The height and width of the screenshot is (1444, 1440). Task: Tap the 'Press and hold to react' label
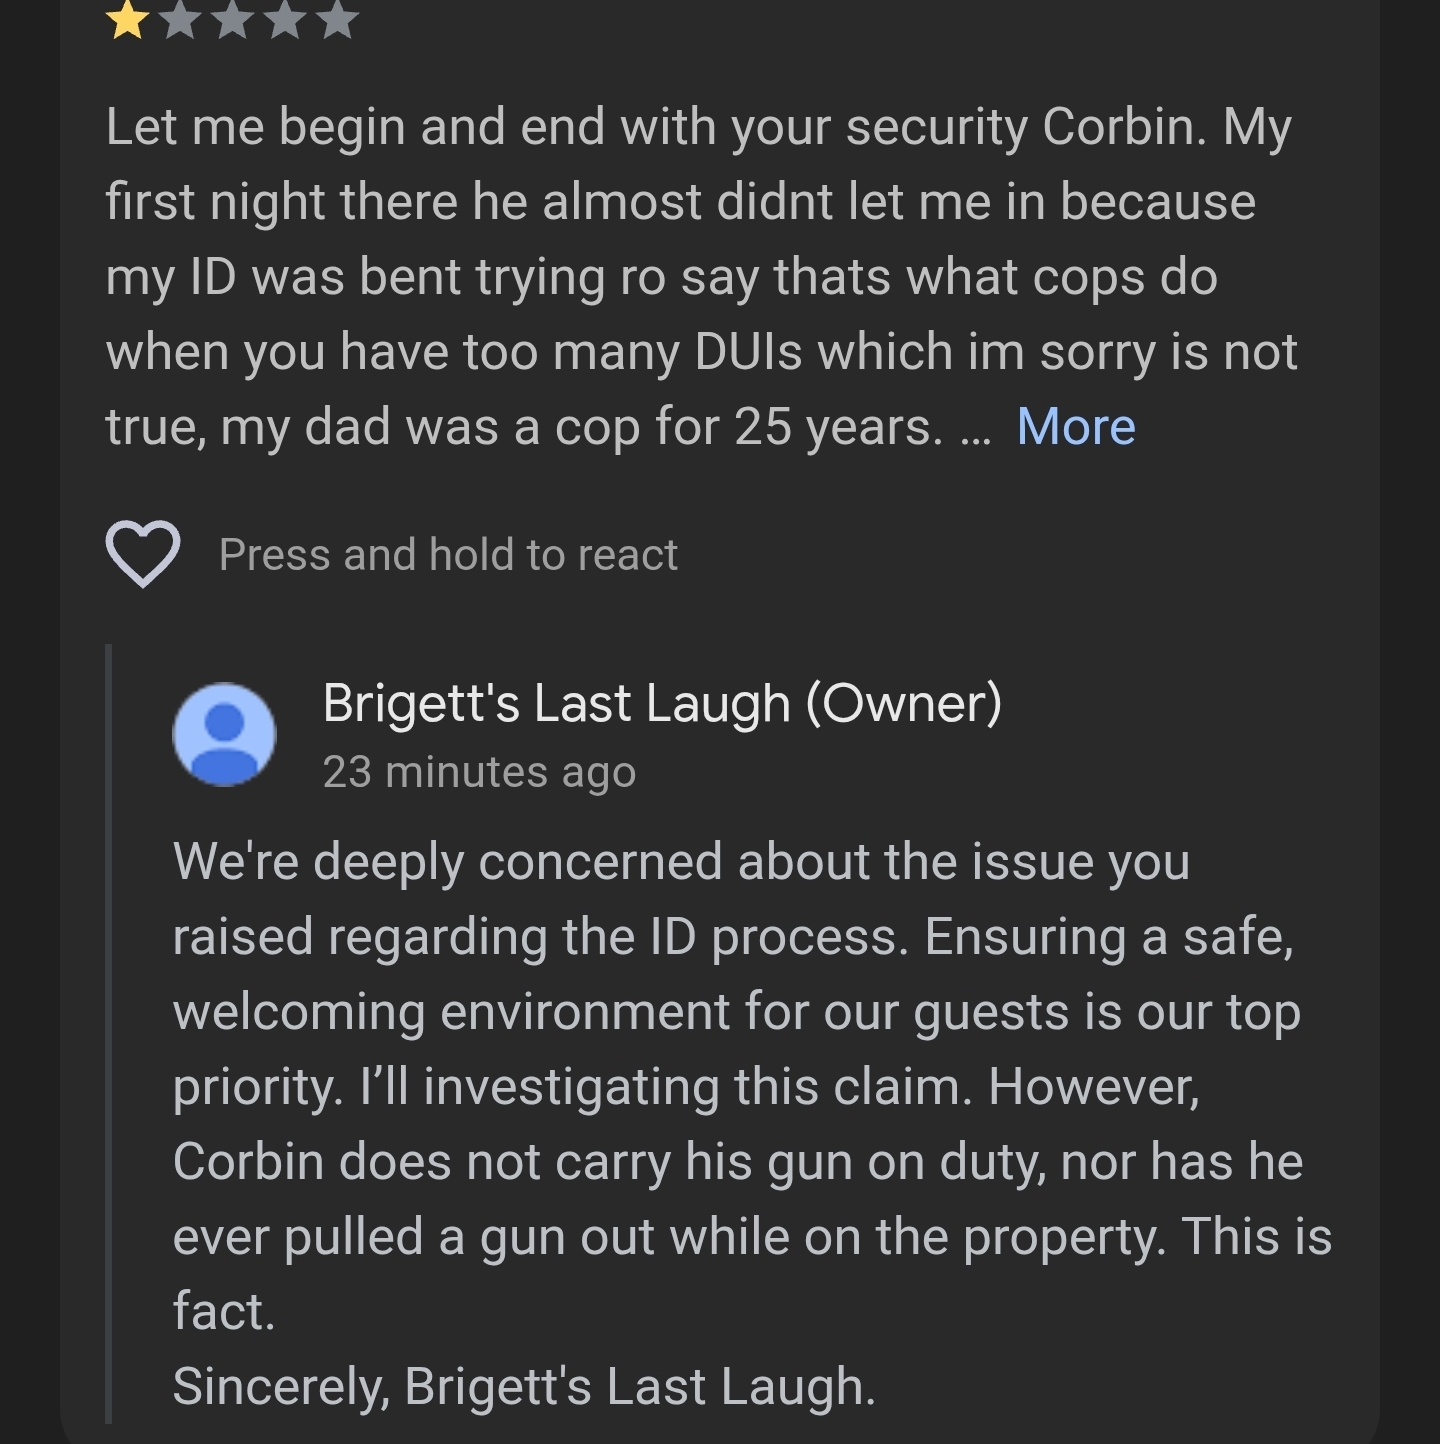(448, 555)
